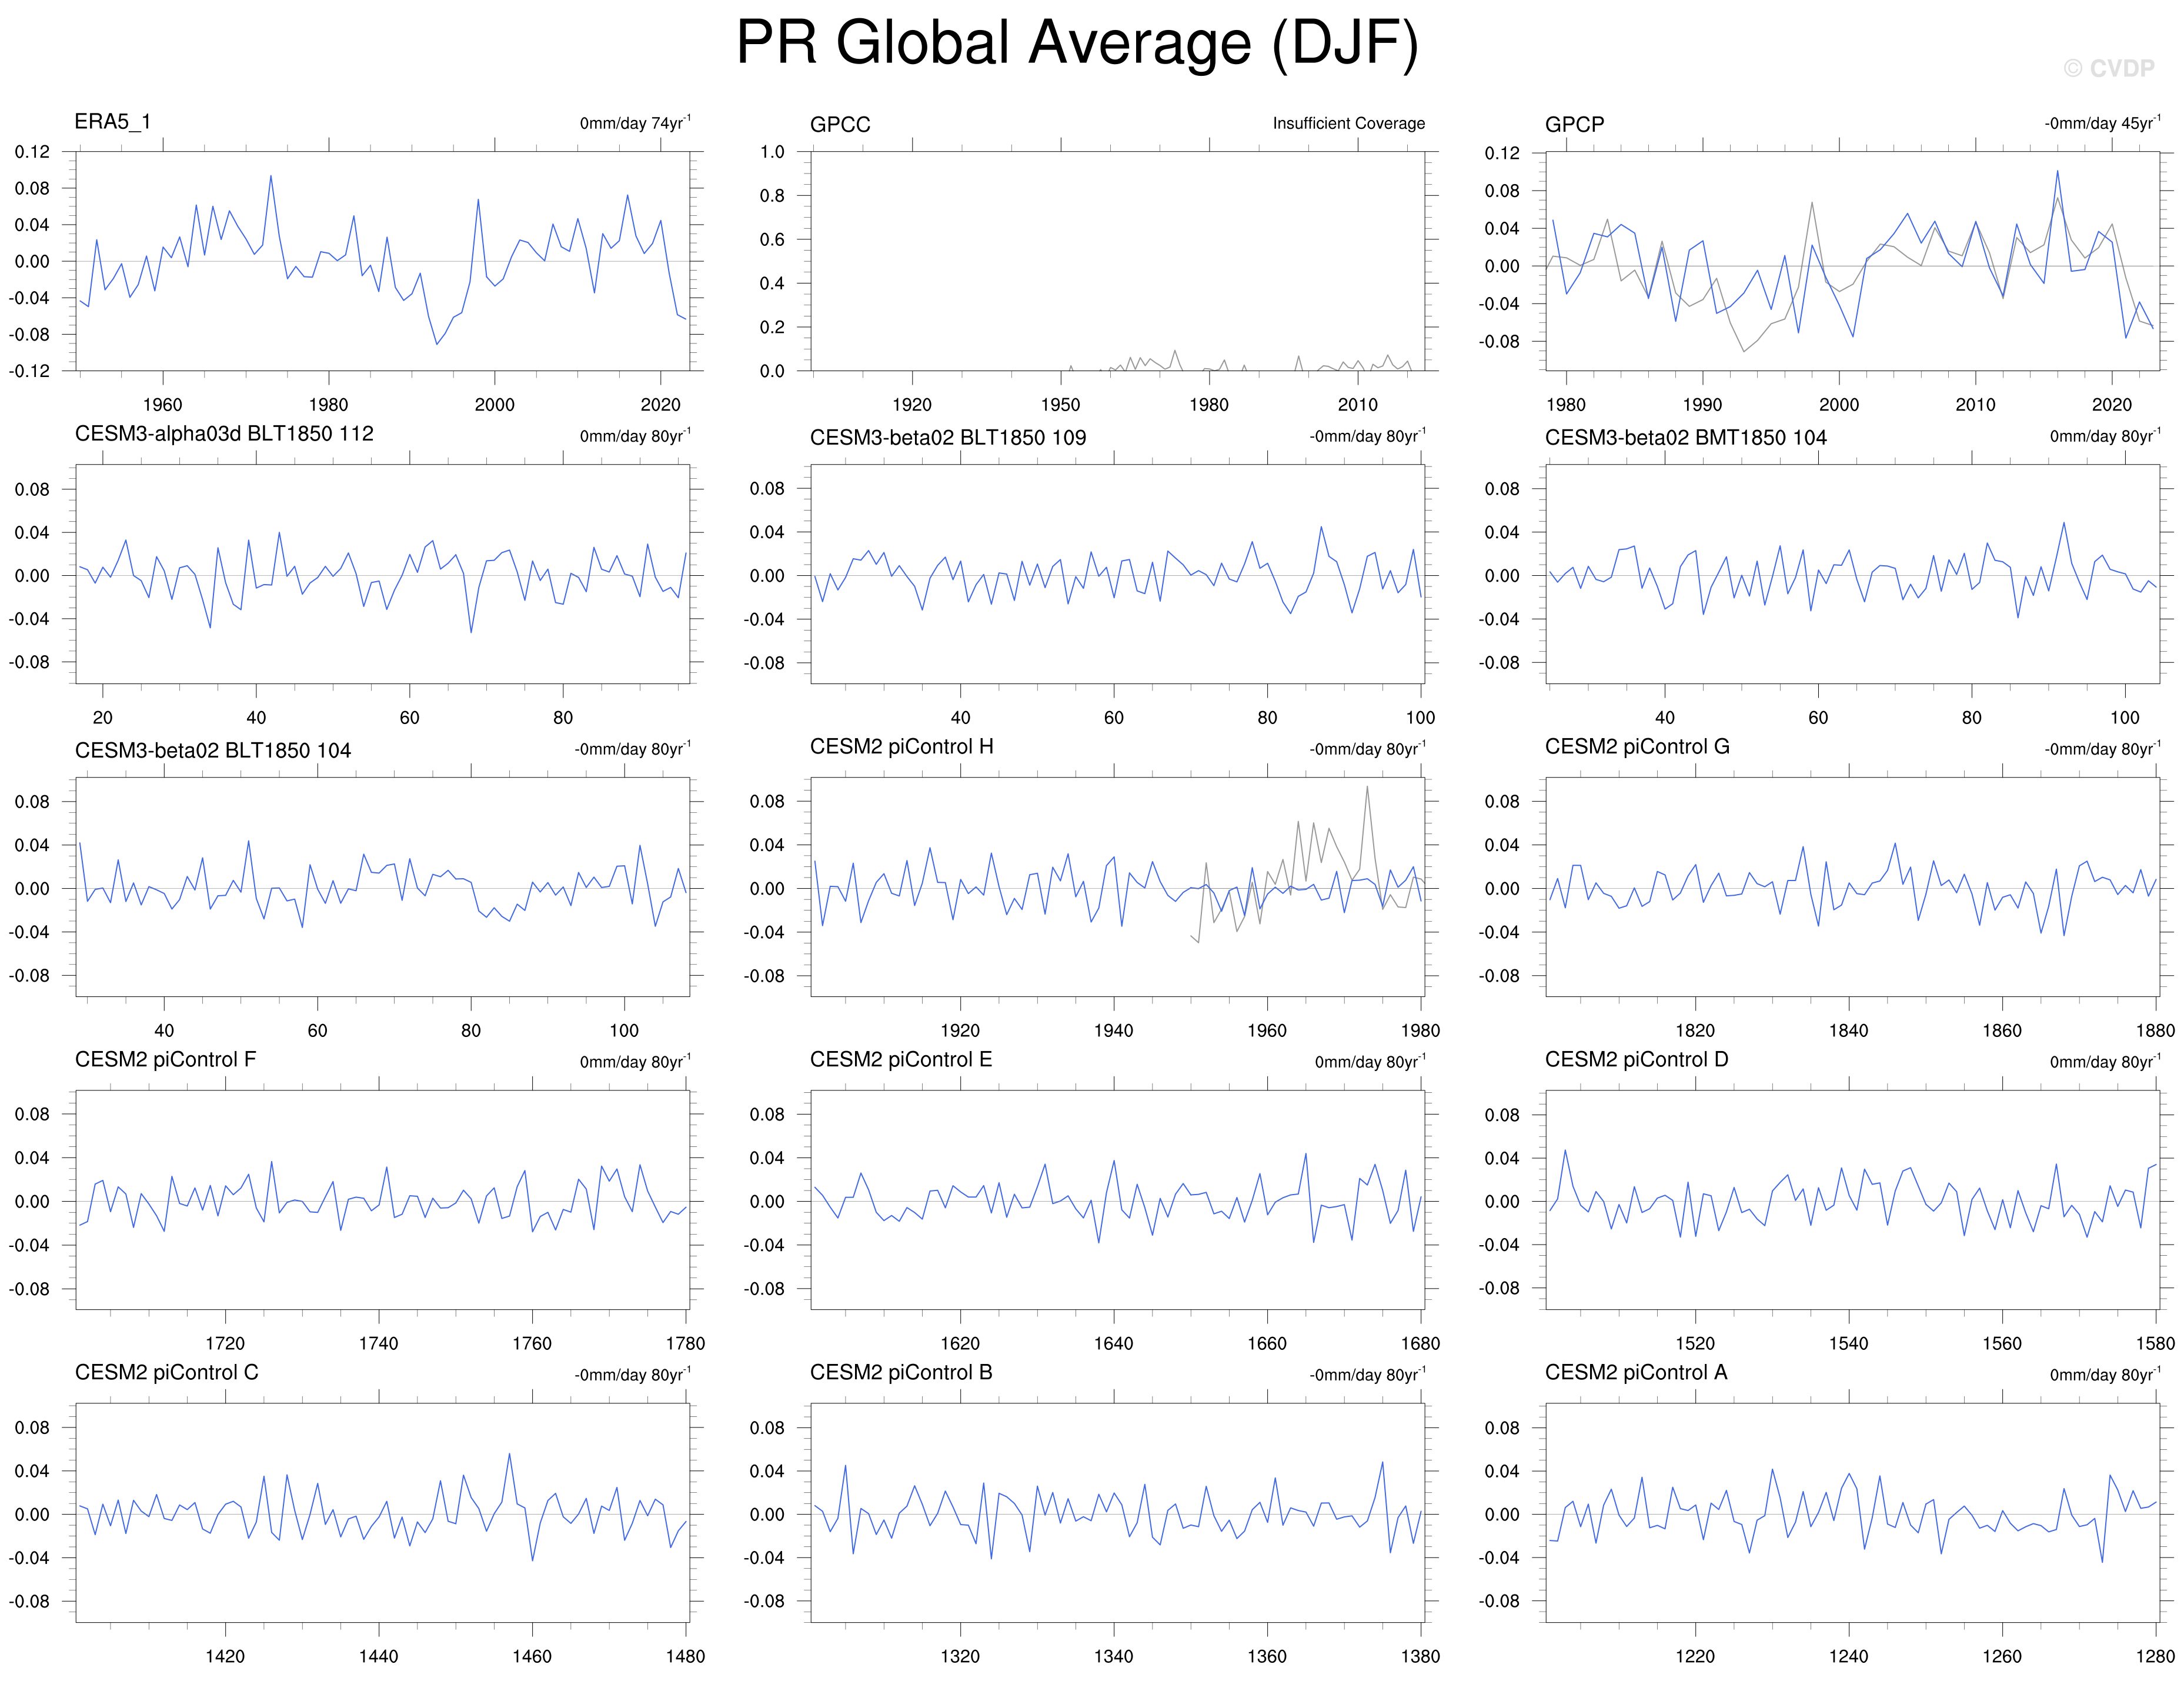
Task: Click the CESM2 piControl F title
Action: [x=165, y=1060]
